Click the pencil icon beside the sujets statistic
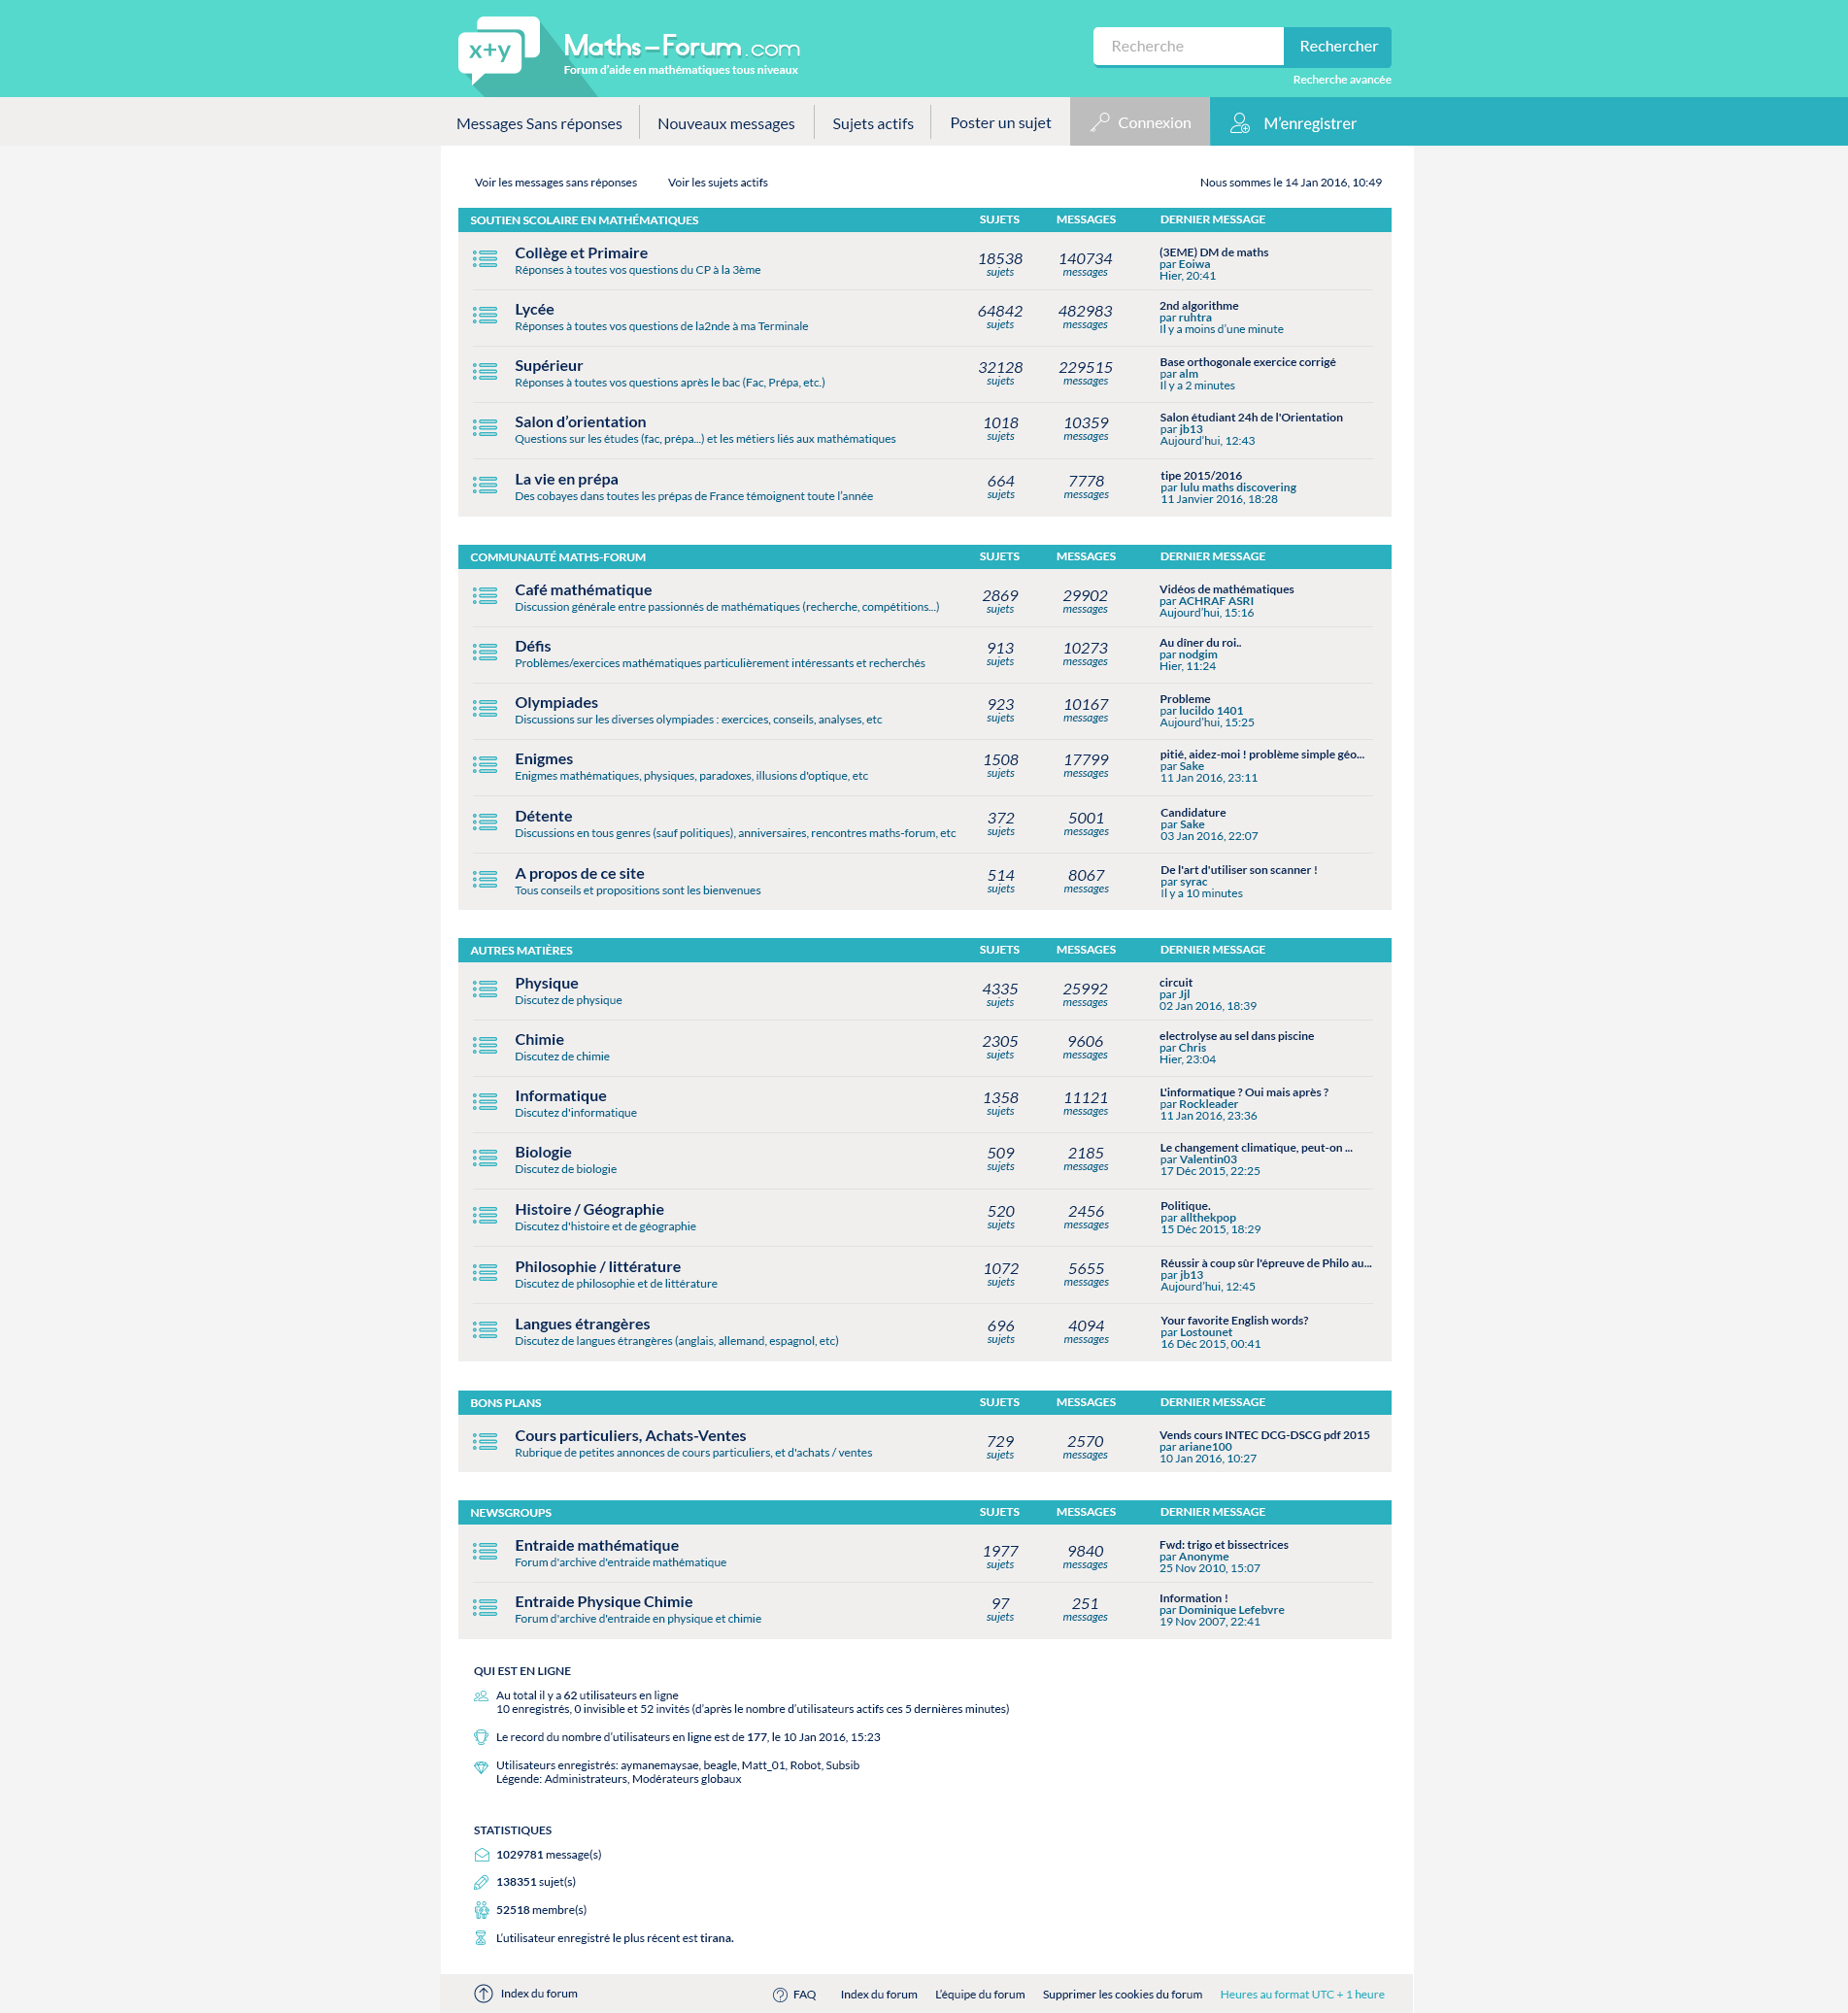 coord(481,1881)
